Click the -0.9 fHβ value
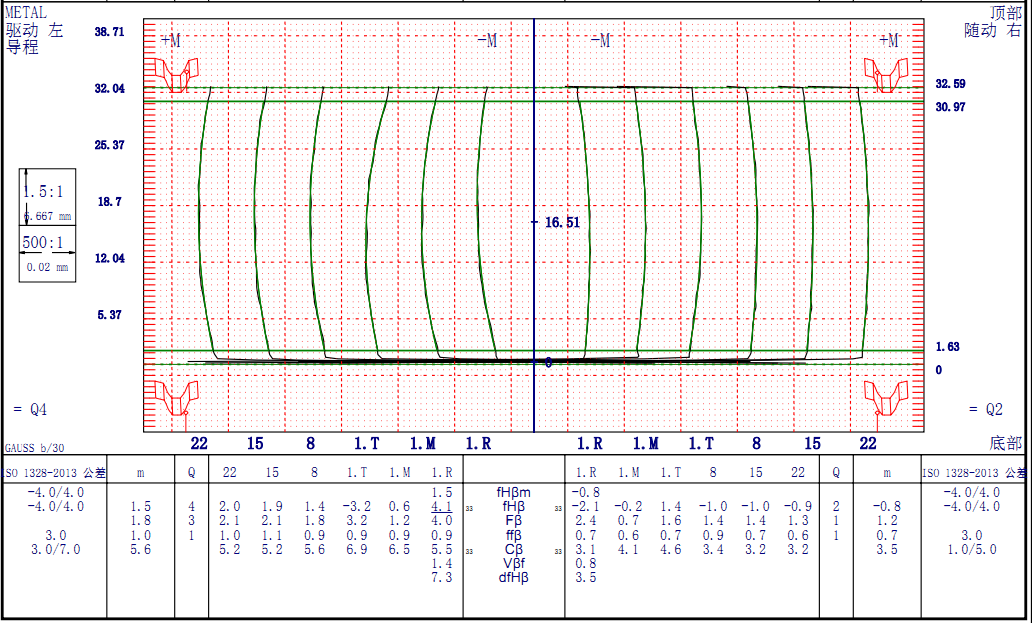Viewport: 1032px width, 623px height. pyautogui.click(x=798, y=507)
